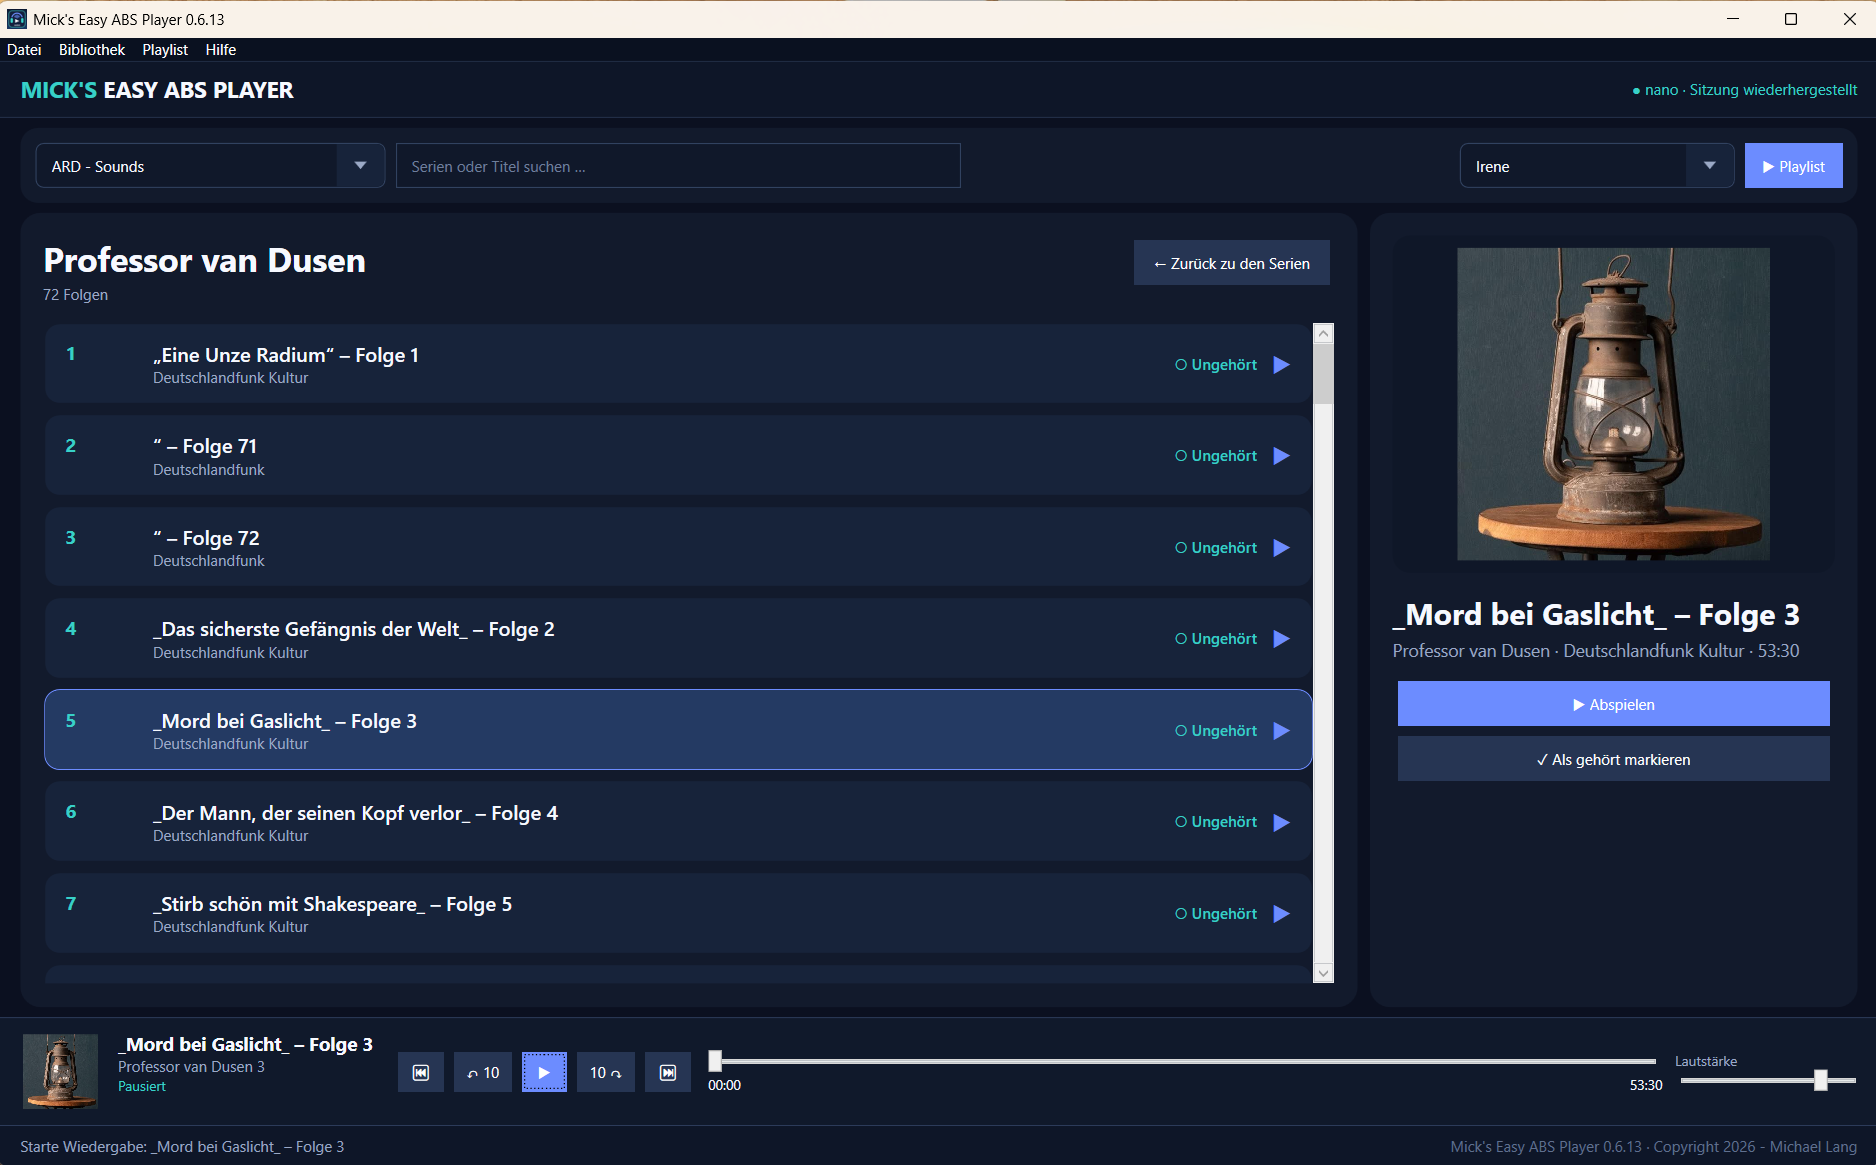Viewport: 1876px width, 1165px height.
Task: Toggle Ungehört on 'Stirb schön mit Shakespeare'
Action: [x=1216, y=914]
